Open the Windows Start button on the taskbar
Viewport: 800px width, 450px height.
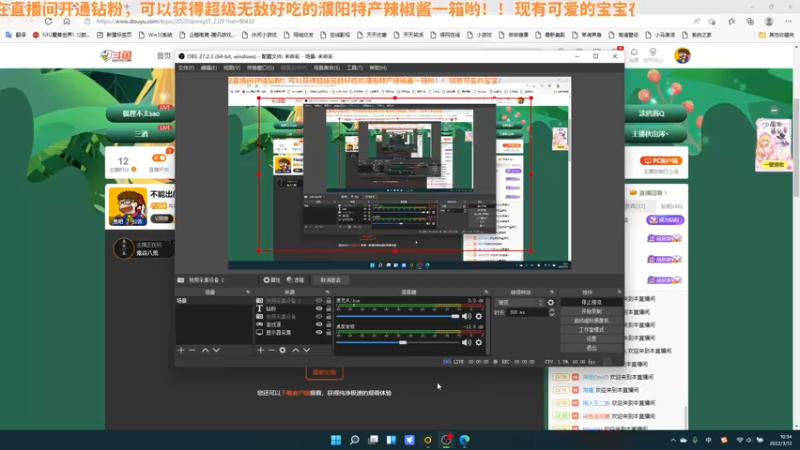coord(336,440)
